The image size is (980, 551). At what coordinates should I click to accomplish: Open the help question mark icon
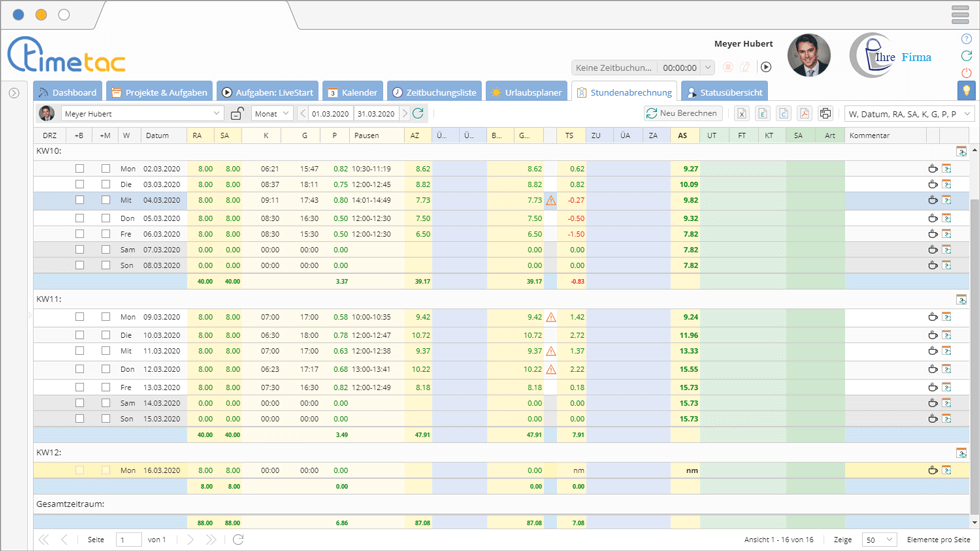[x=966, y=39]
